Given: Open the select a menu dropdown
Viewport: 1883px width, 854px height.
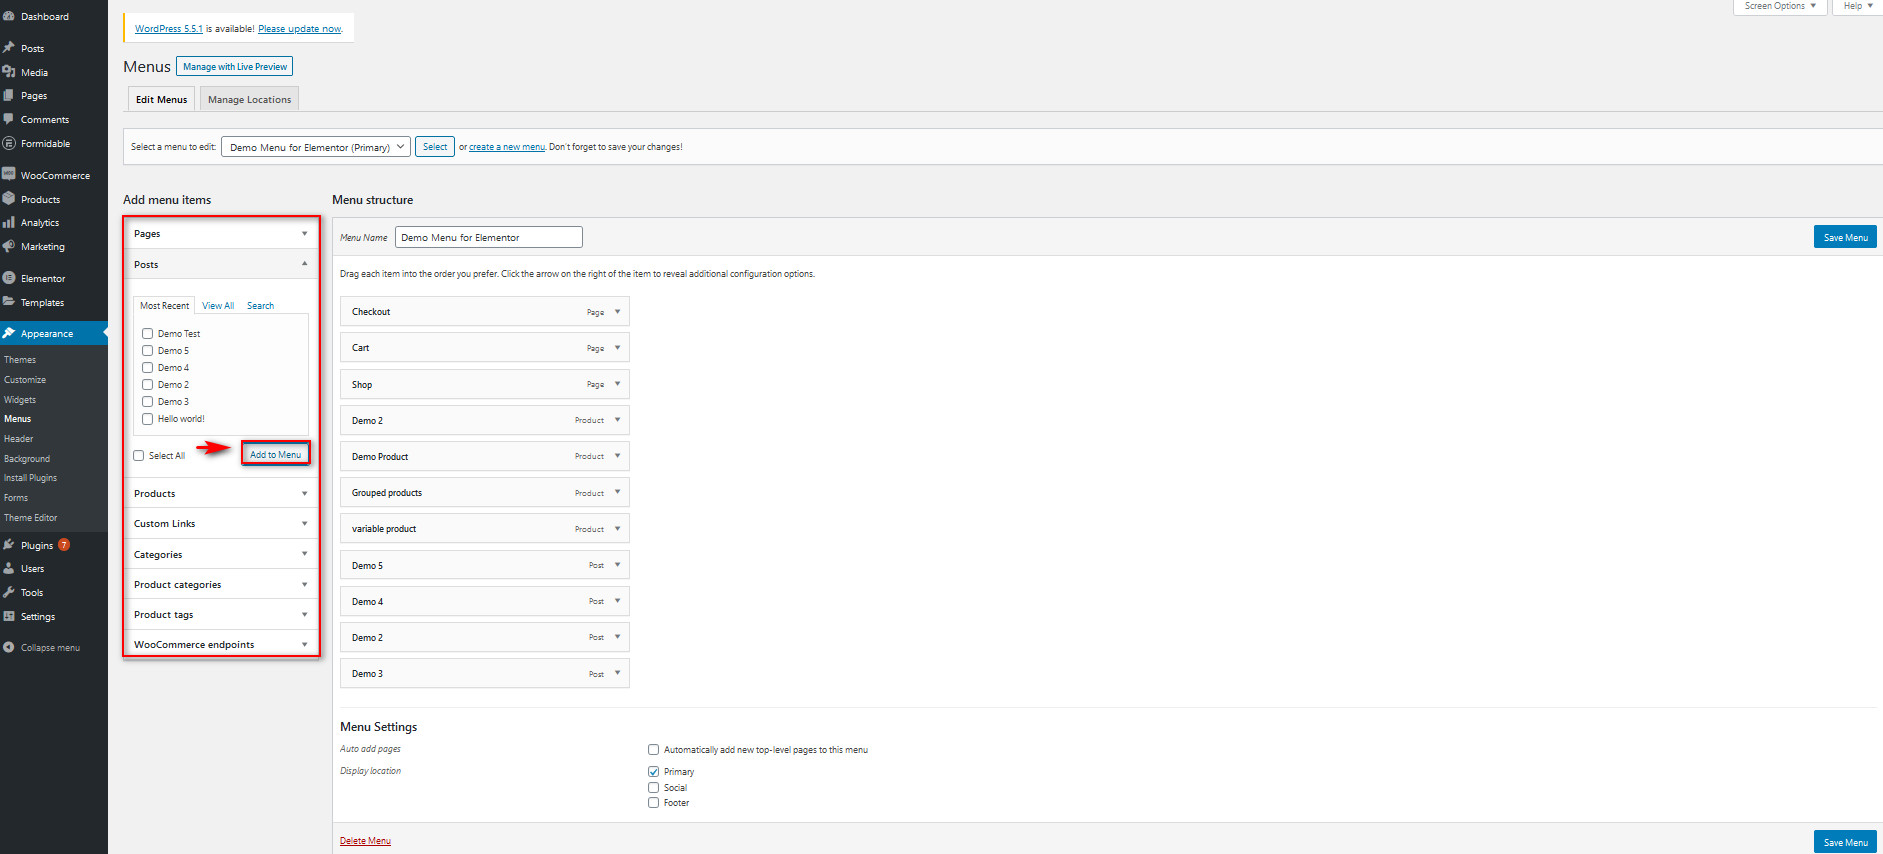Looking at the screenshot, I should click(316, 147).
